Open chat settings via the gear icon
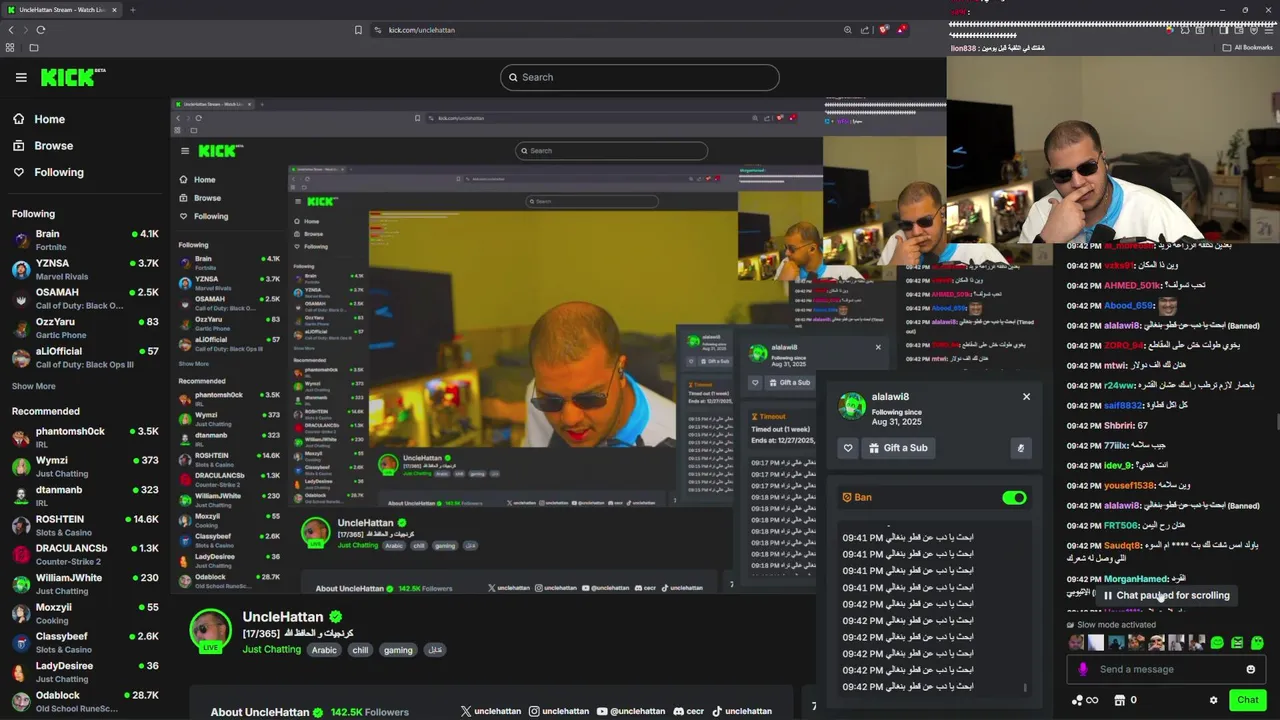This screenshot has height=720, width=1280. click(1214, 700)
